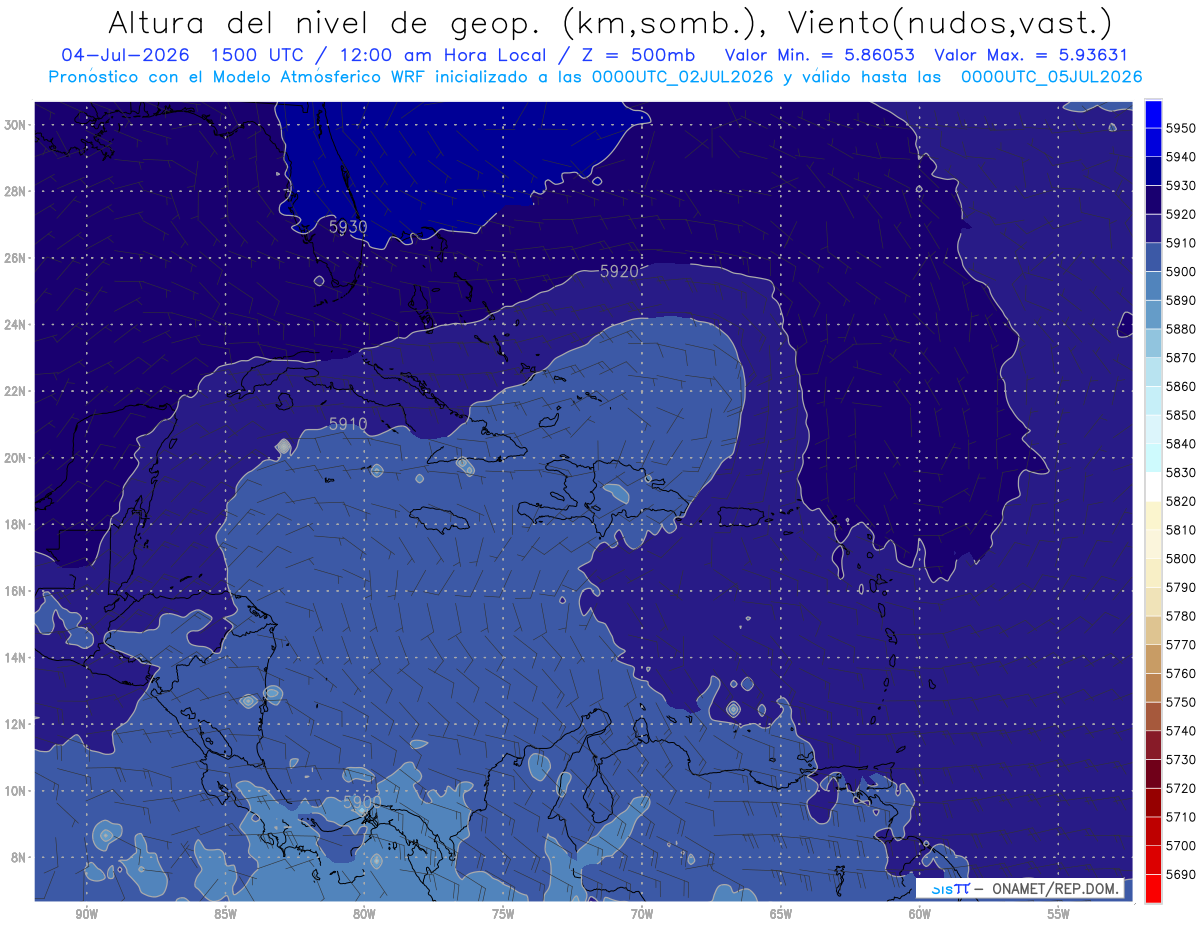Click the 5900 value on the color scale
The image size is (1200, 927).
[1181, 272]
